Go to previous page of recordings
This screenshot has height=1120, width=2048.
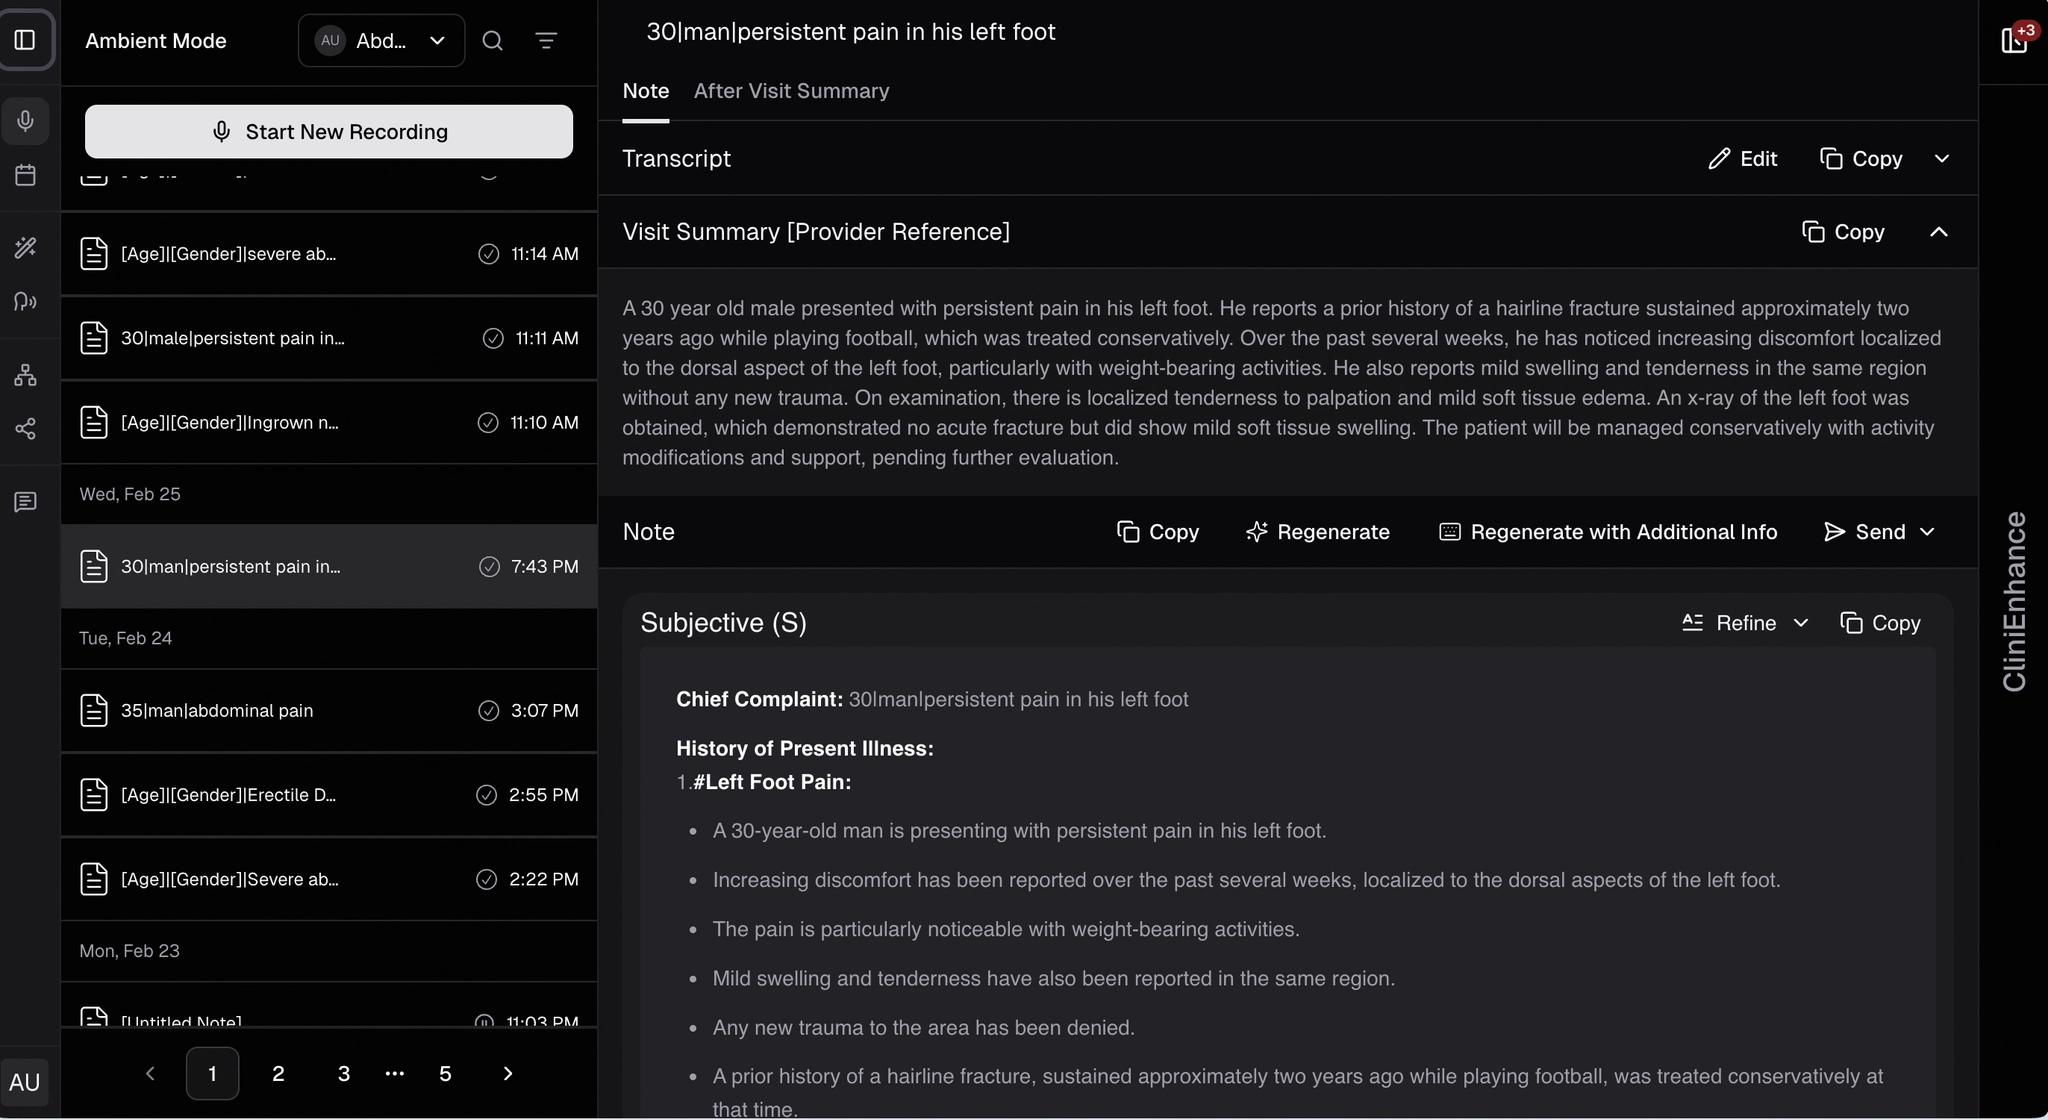coord(150,1074)
